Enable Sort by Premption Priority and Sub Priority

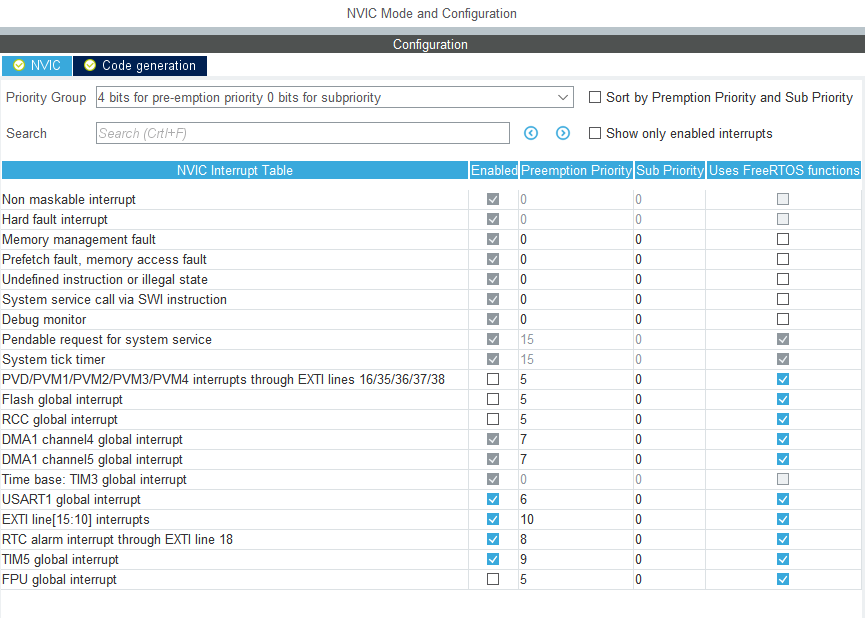(x=595, y=97)
